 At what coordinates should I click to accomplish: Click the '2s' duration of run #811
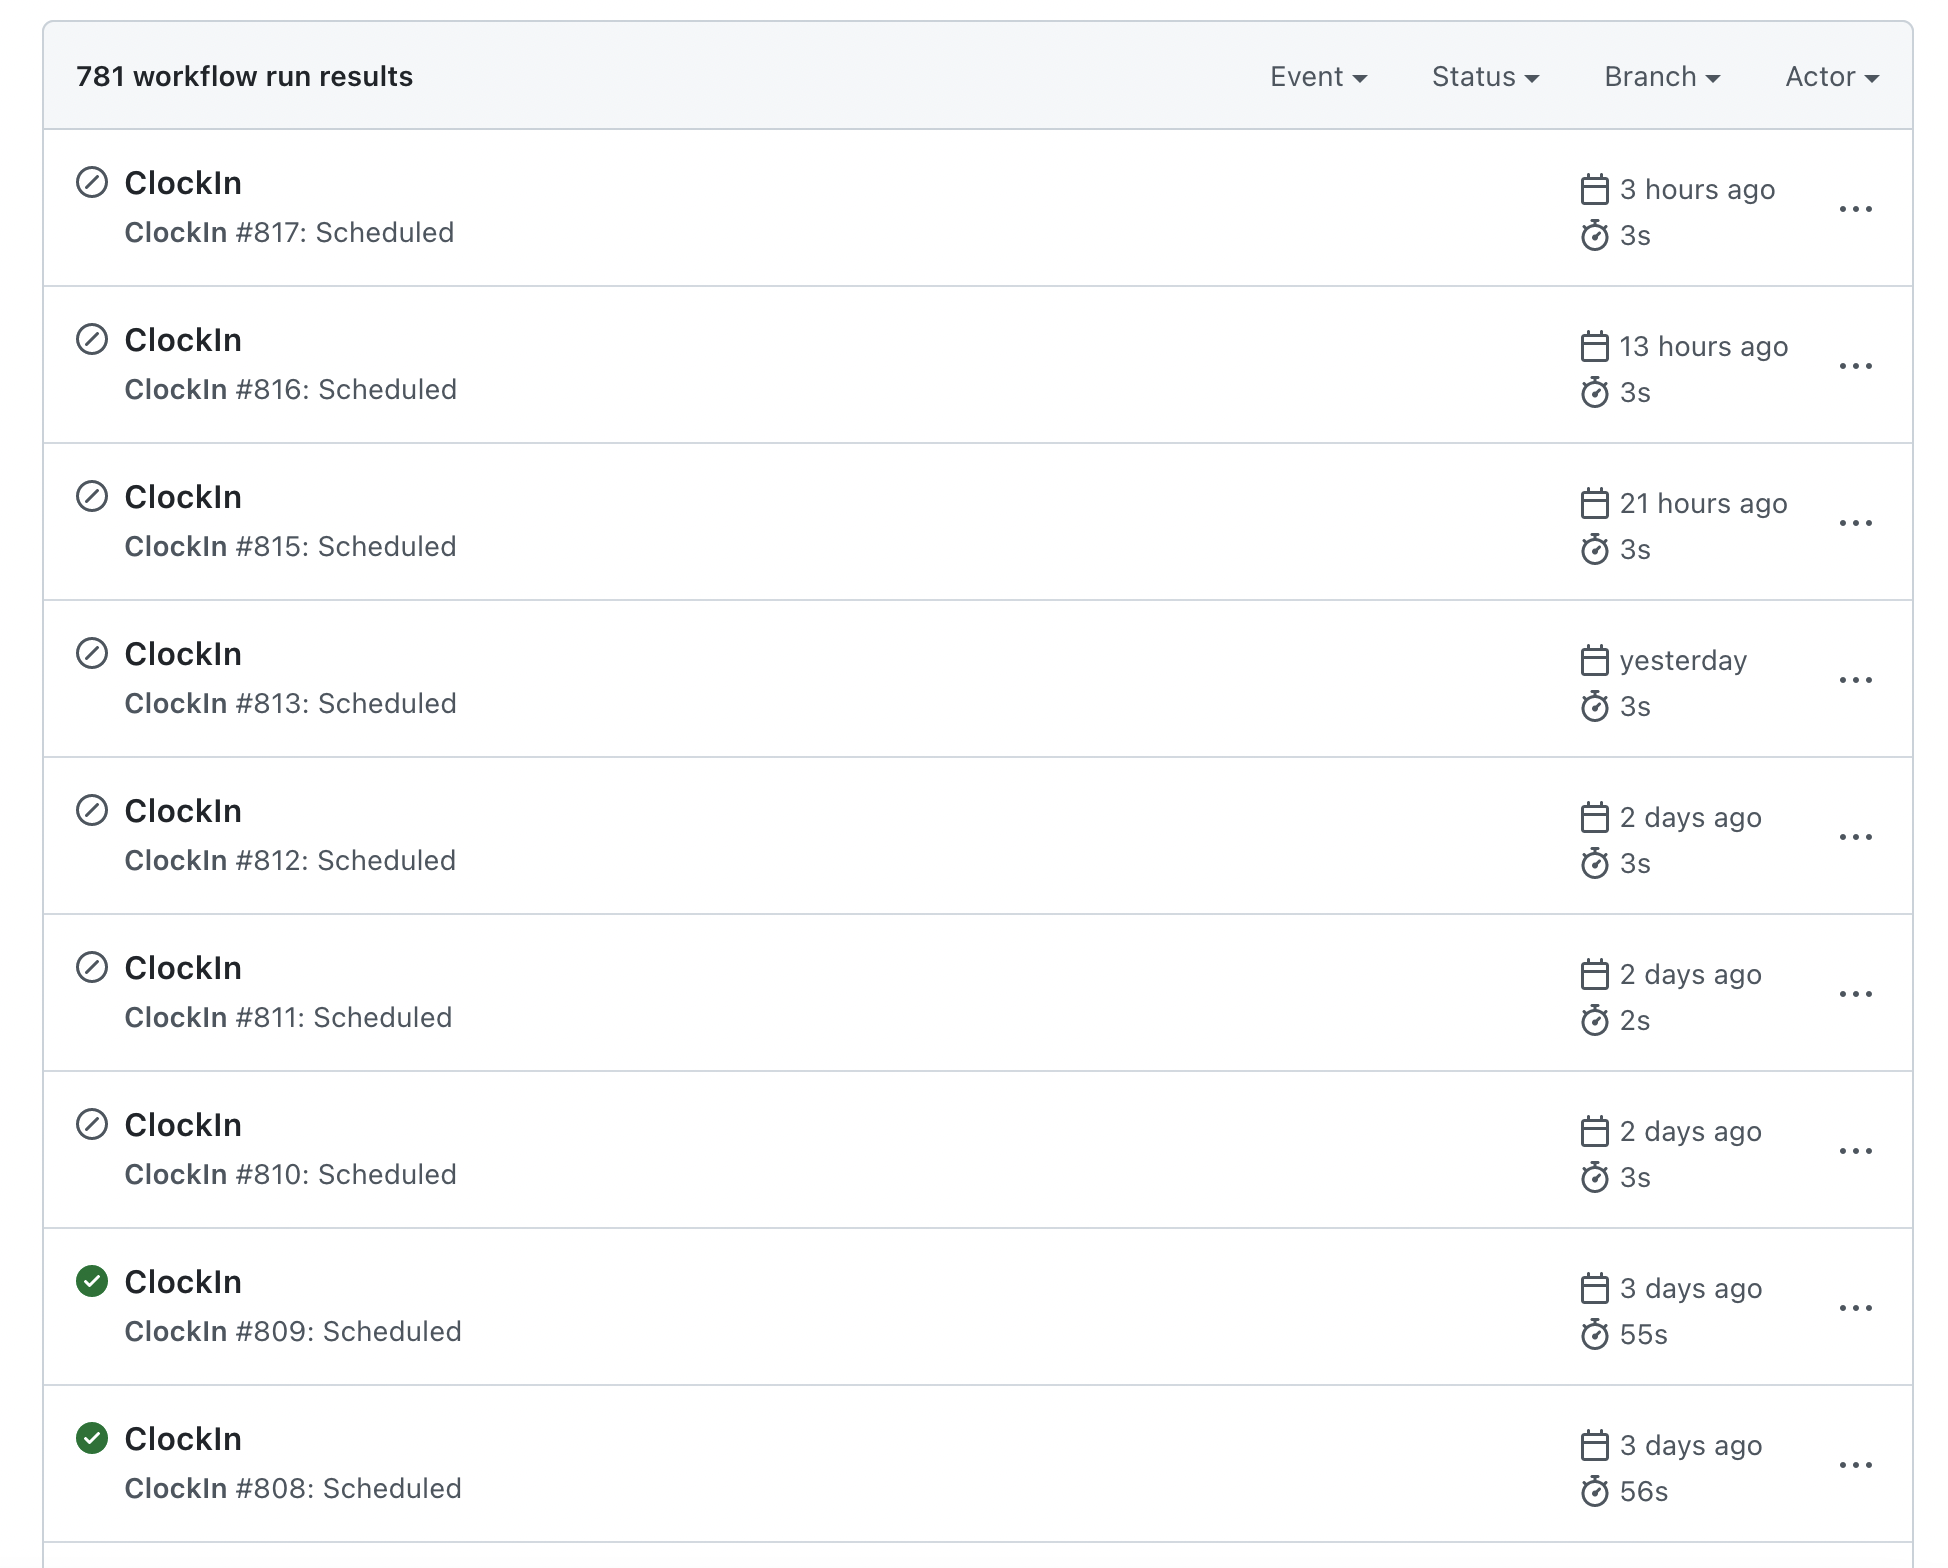(1635, 1021)
